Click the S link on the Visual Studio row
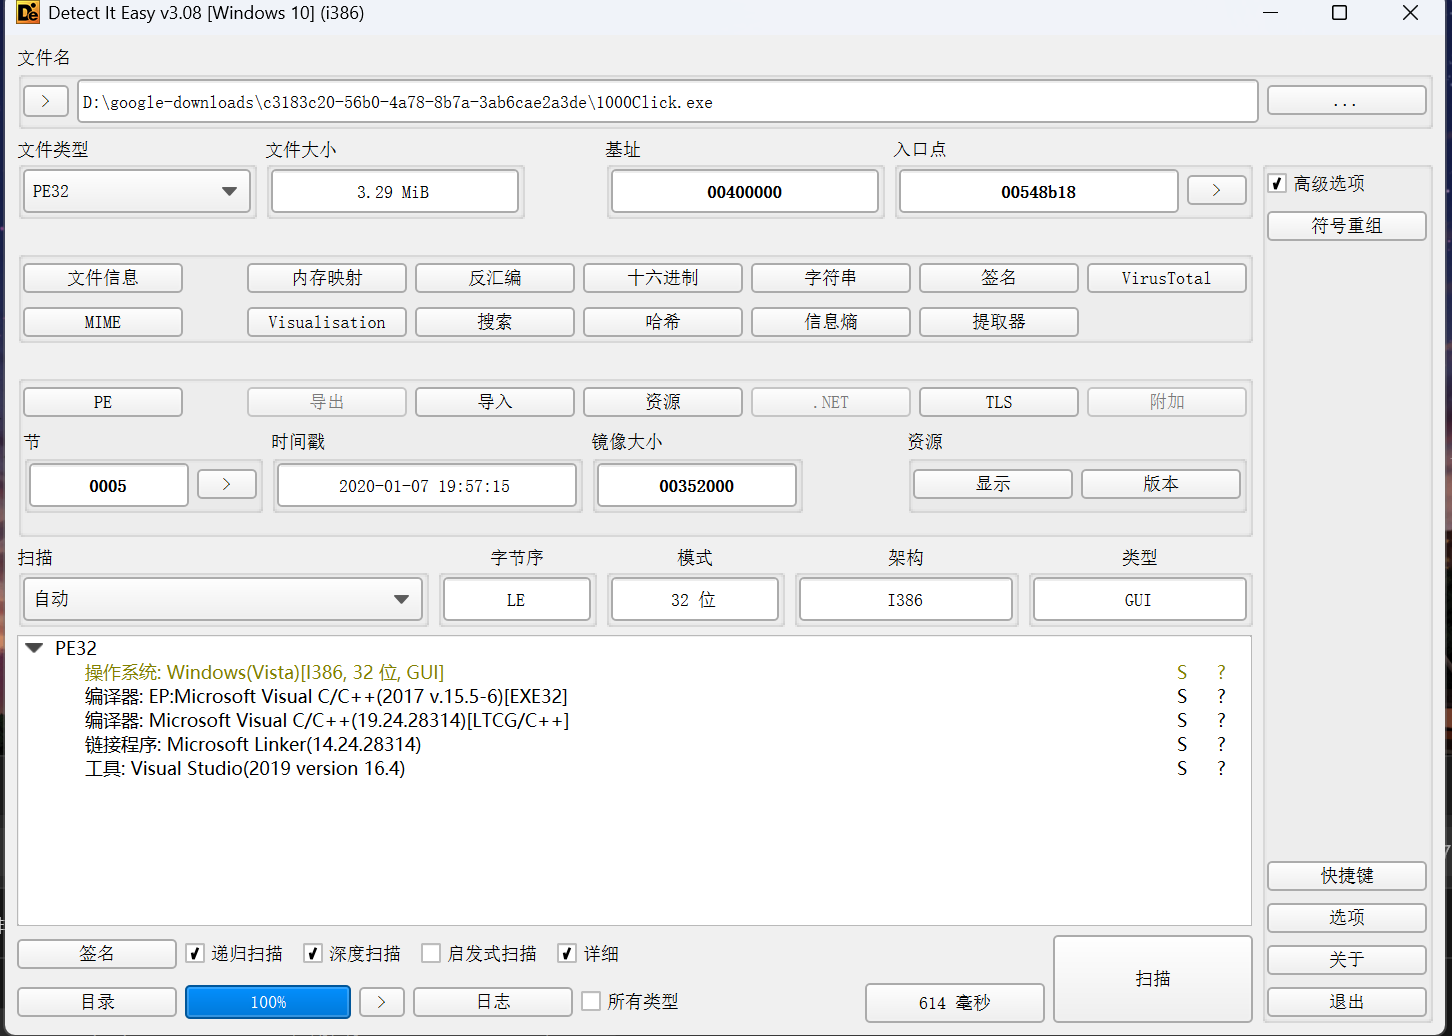 (1182, 768)
